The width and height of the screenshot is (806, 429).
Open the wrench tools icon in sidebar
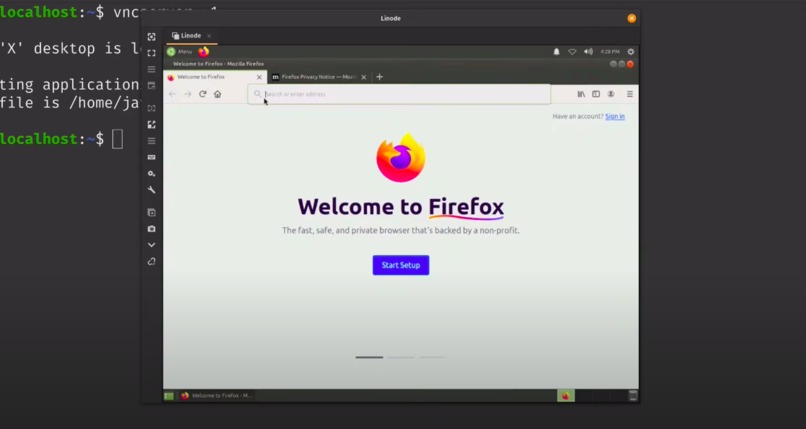coord(152,190)
